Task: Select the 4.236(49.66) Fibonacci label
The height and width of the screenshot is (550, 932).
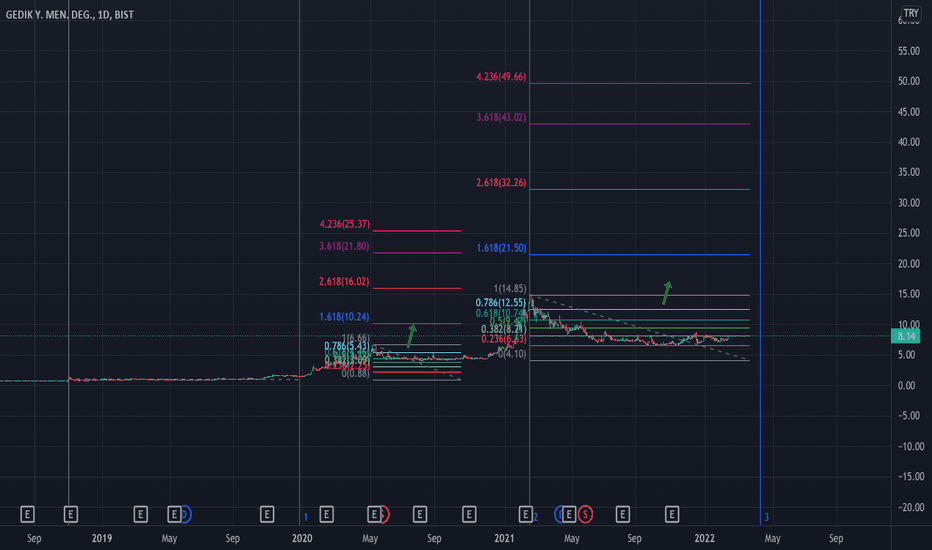Action: click(501, 77)
